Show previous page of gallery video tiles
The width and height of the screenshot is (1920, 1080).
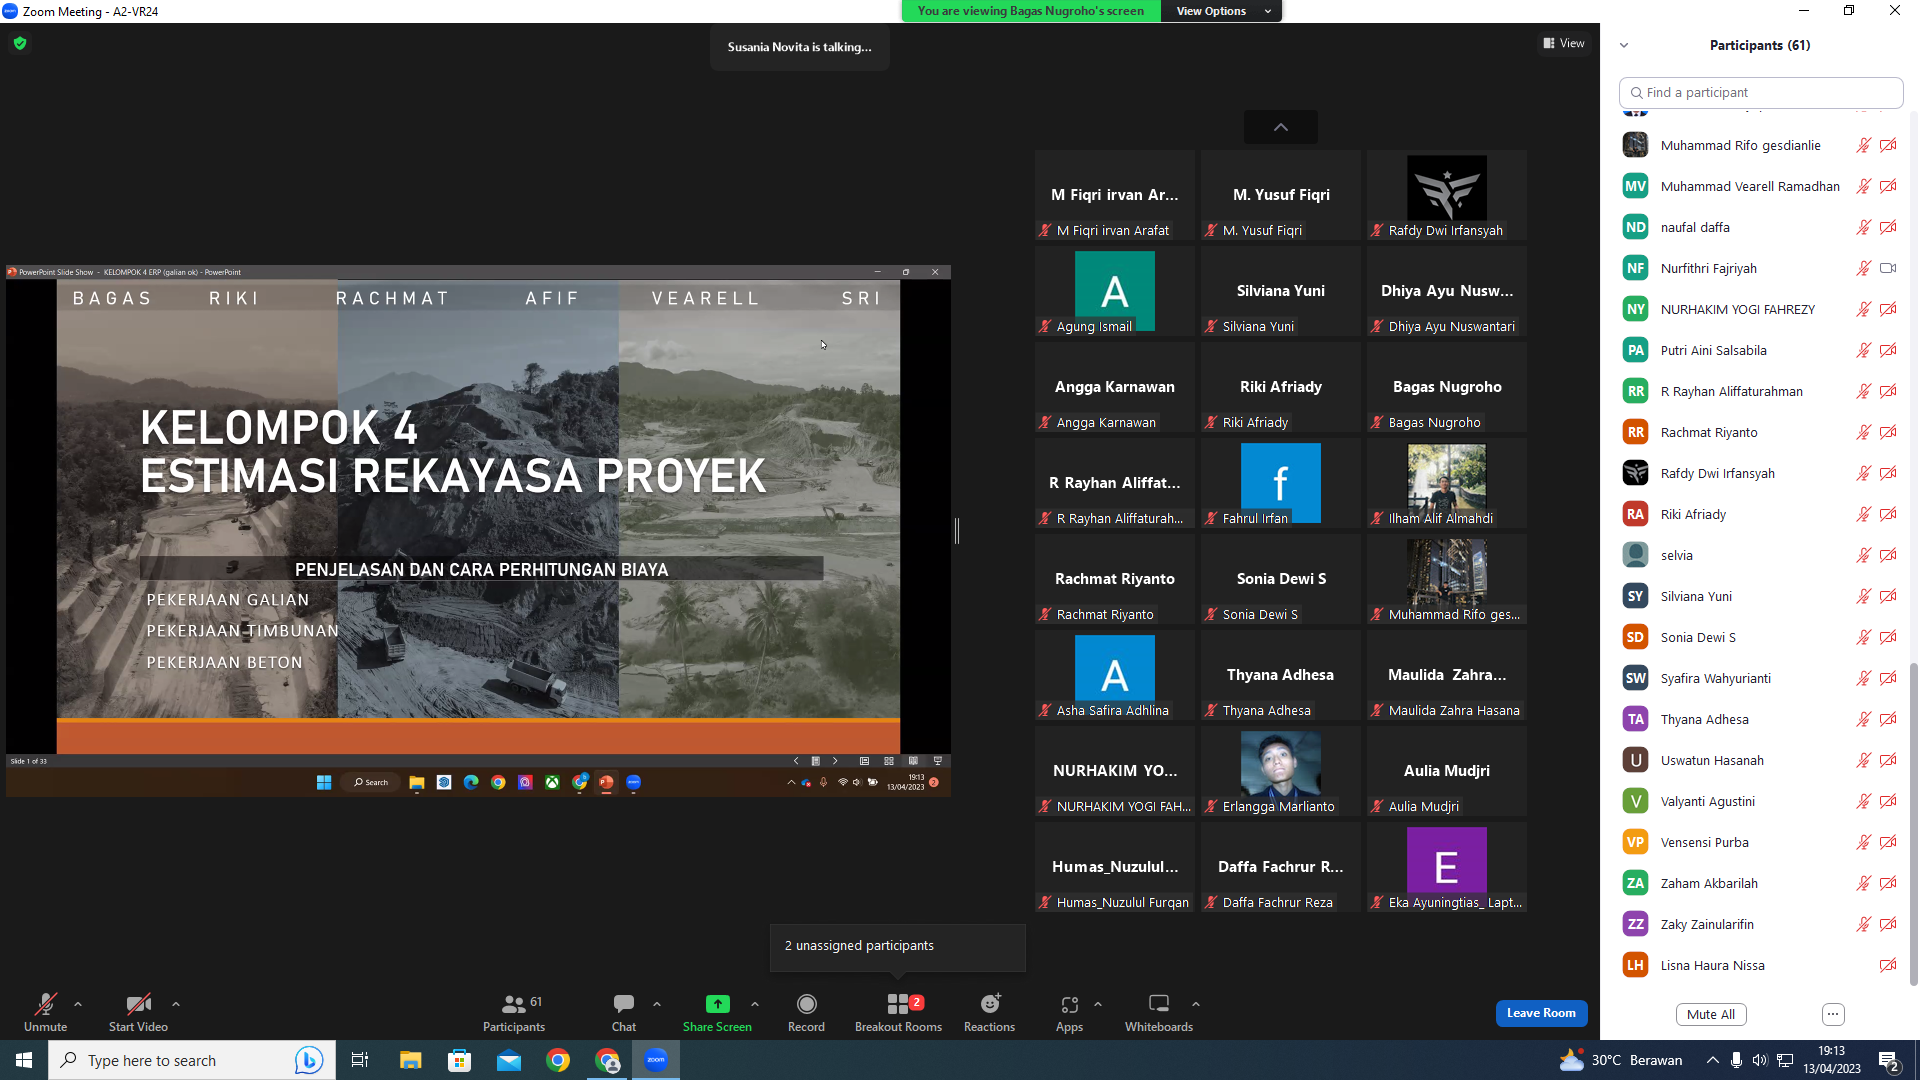[x=1281, y=127]
